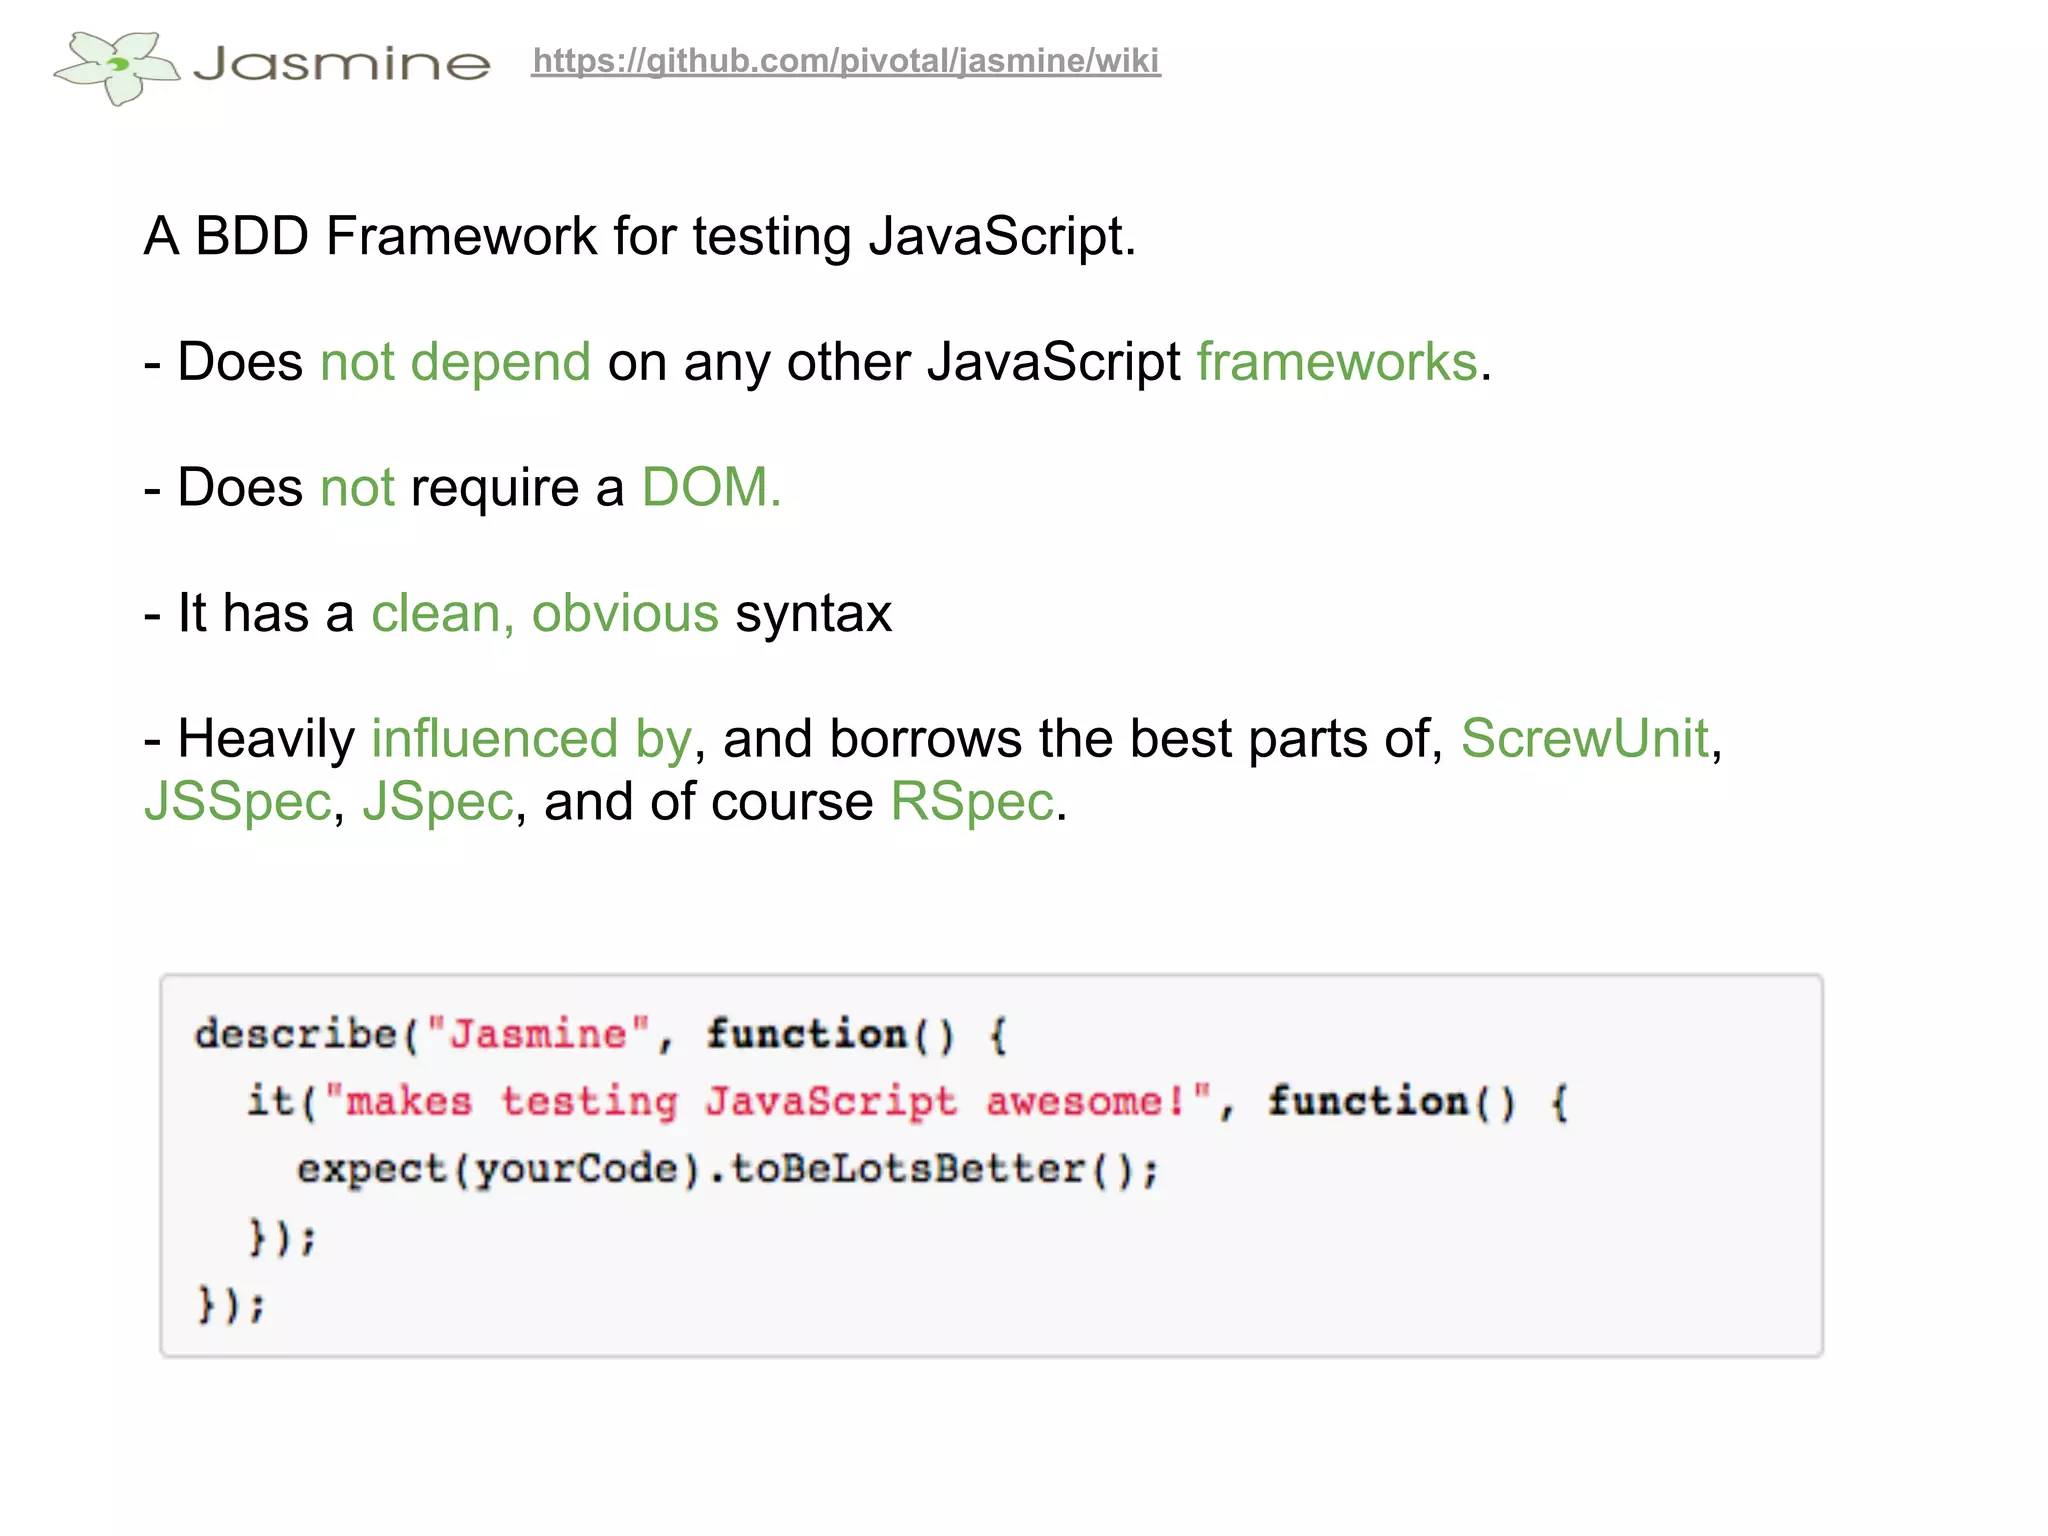The height and width of the screenshot is (1536, 2048).
Task: Click the green words 'clean, obvious'
Action: [x=545, y=613]
